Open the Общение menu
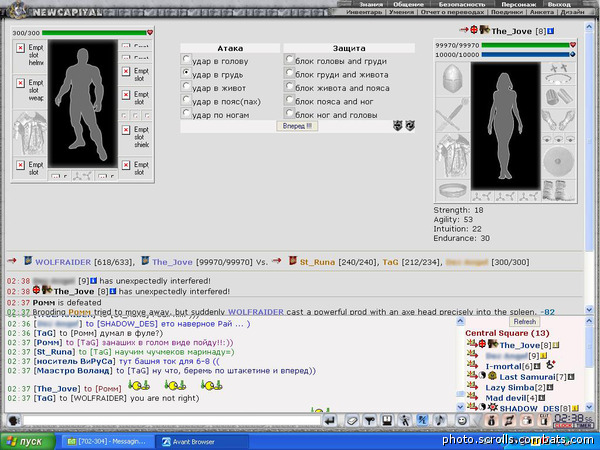 pyautogui.click(x=408, y=5)
